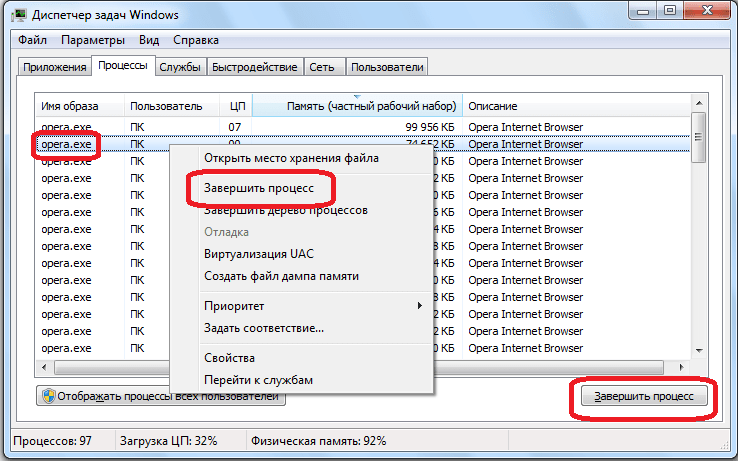The width and height of the screenshot is (738, 461).
Task: Open the Вид menu
Action: click(x=149, y=40)
